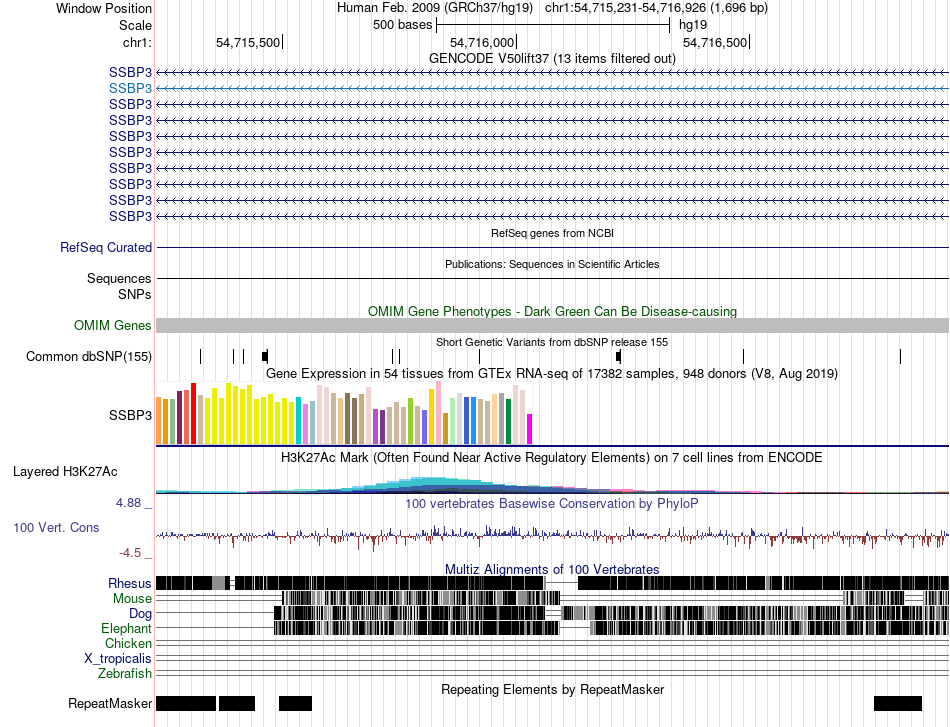Click the Window Position label
Image resolution: width=950 pixels, height=727 pixels.
point(104,8)
